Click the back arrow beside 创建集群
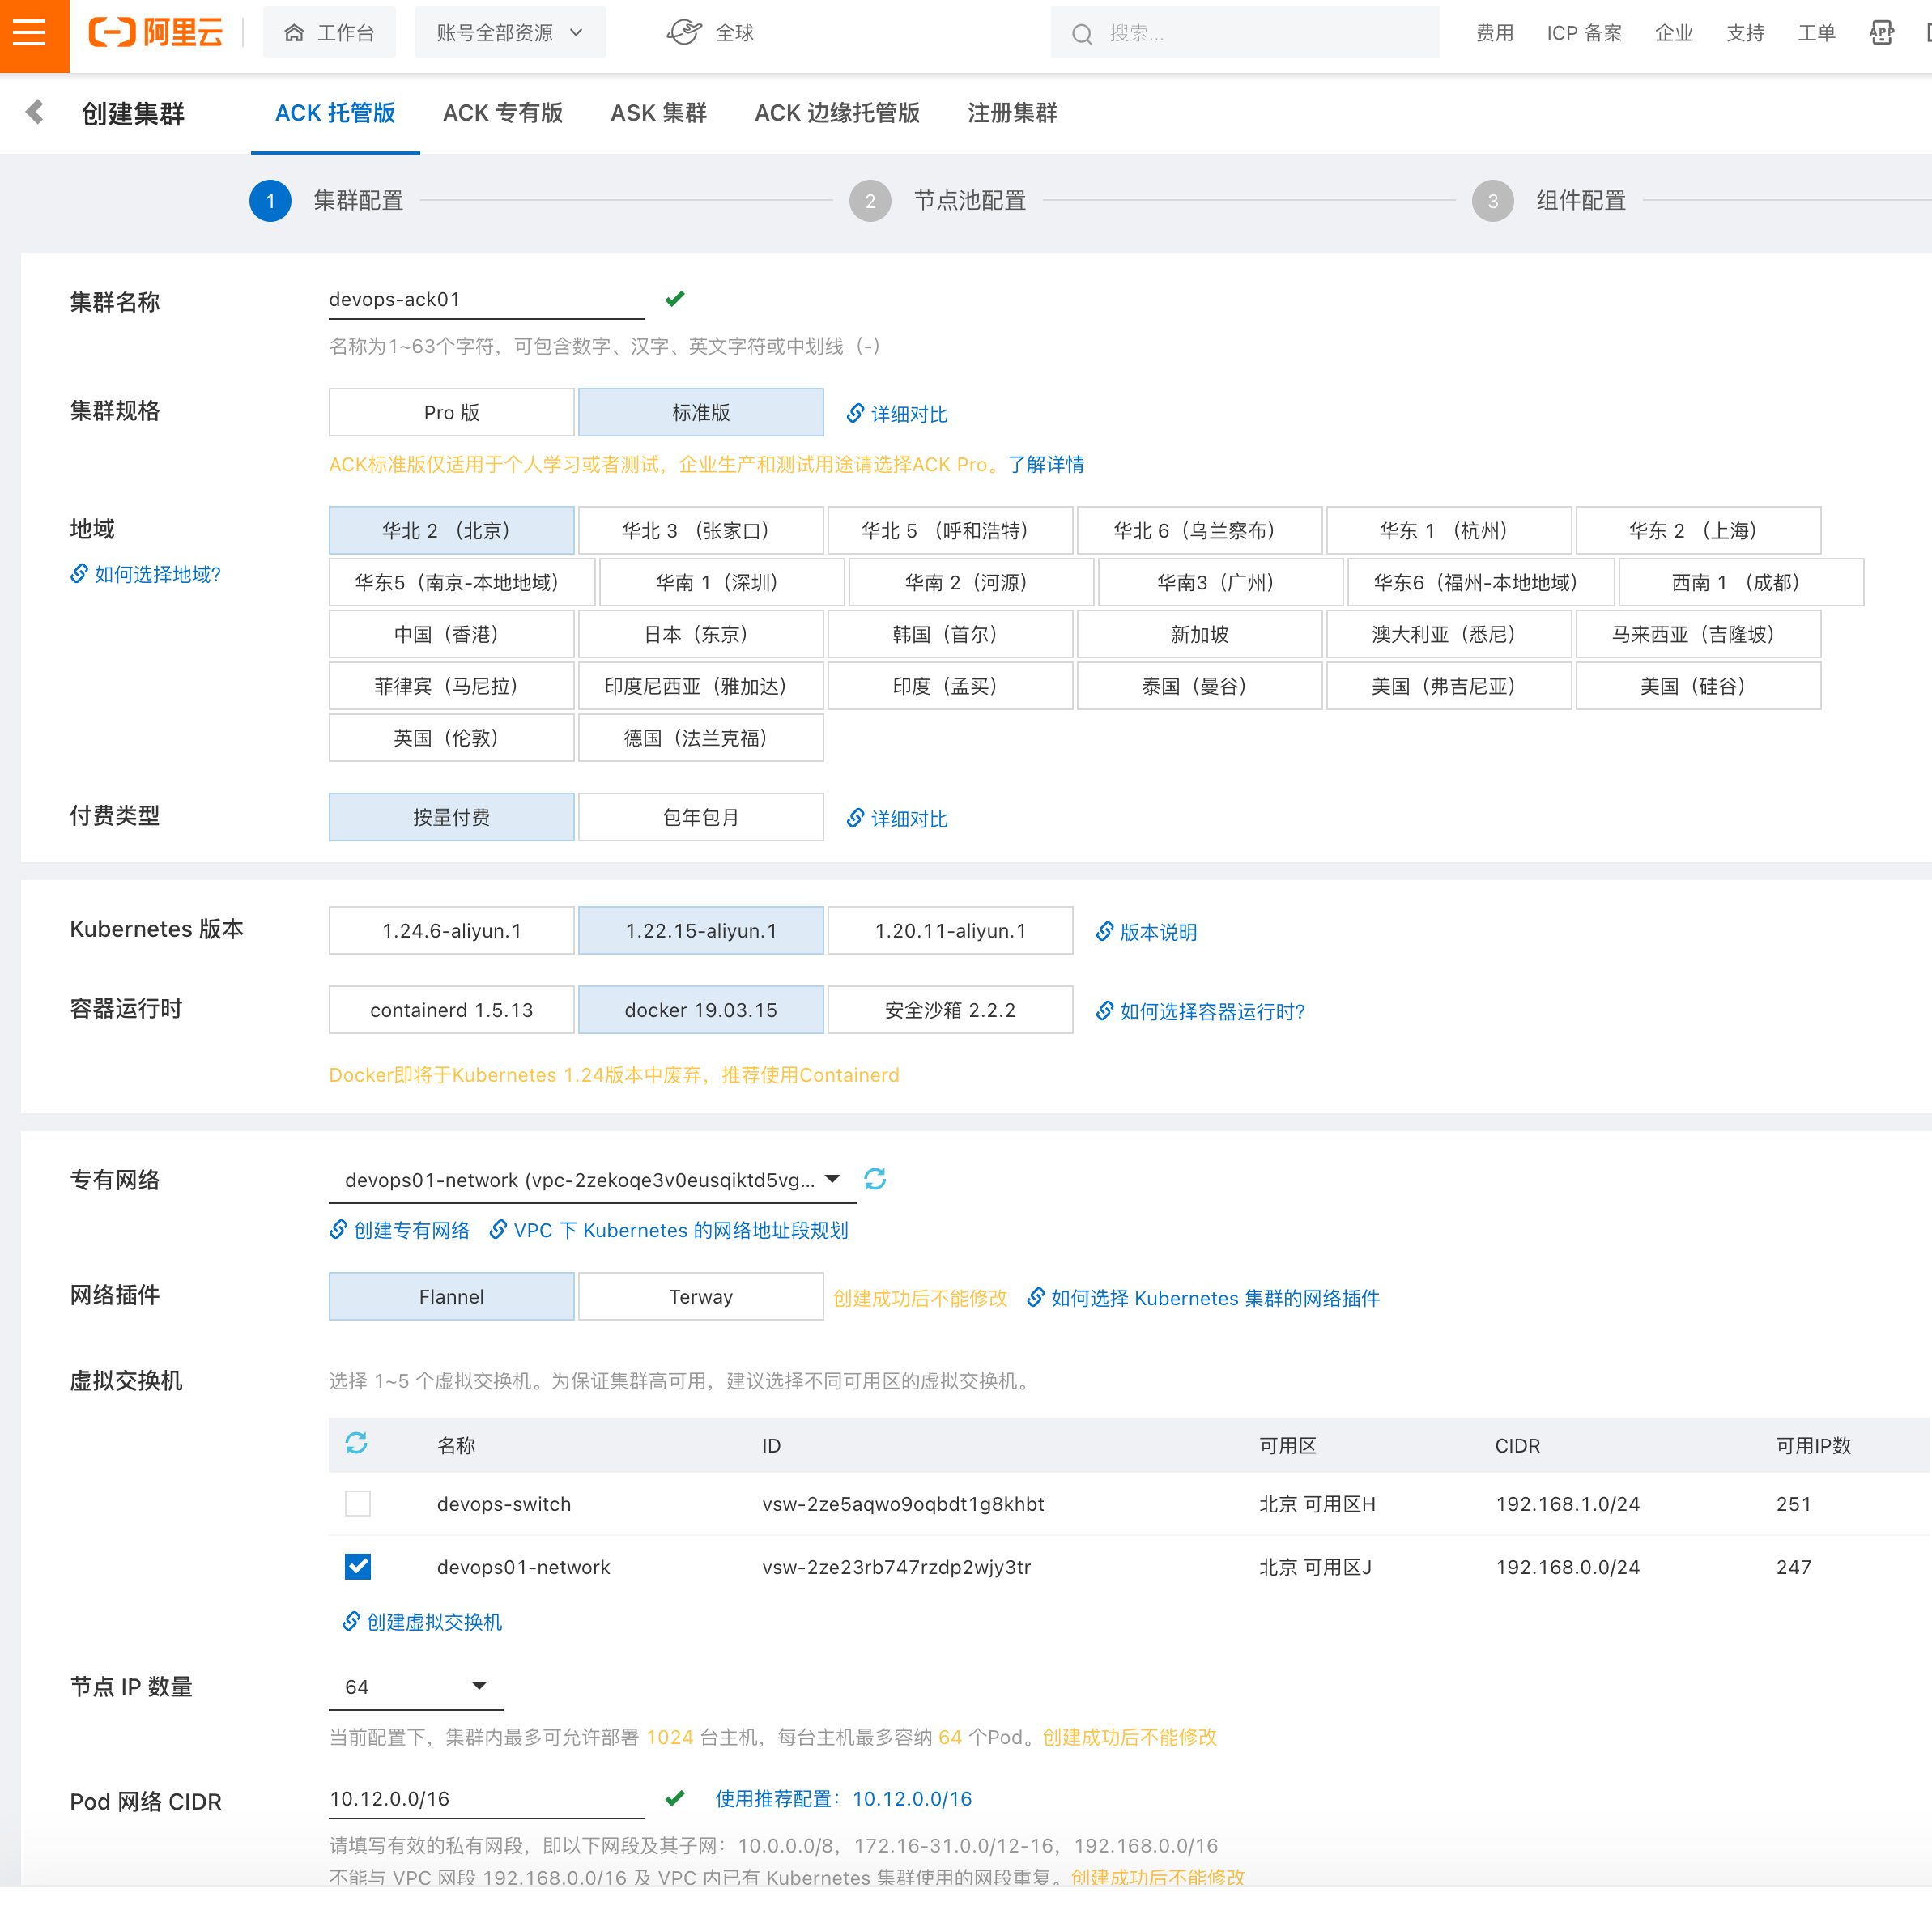1932x1927 pixels. [x=35, y=112]
